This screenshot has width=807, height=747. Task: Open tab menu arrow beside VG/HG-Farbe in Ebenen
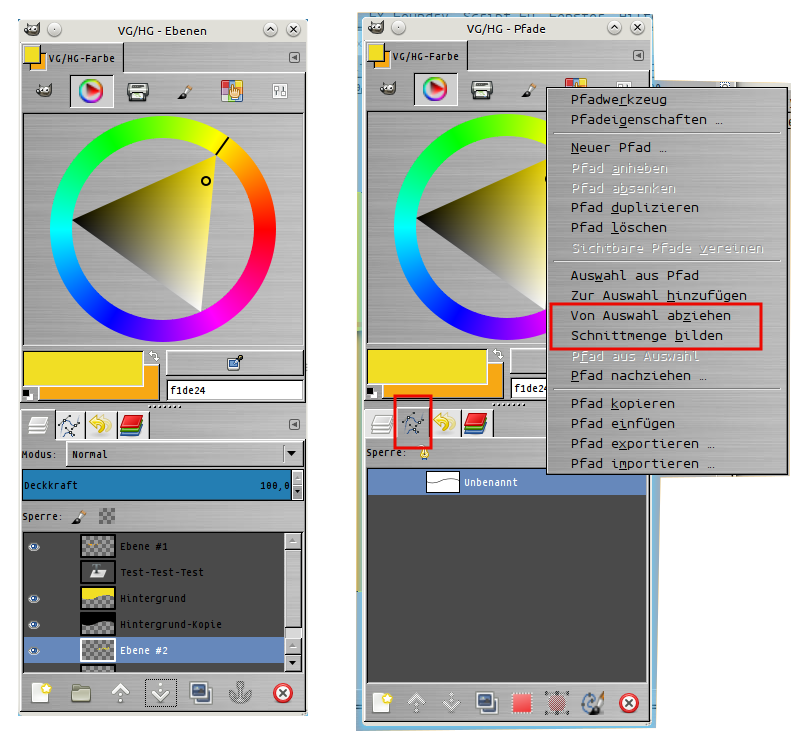click(x=294, y=58)
